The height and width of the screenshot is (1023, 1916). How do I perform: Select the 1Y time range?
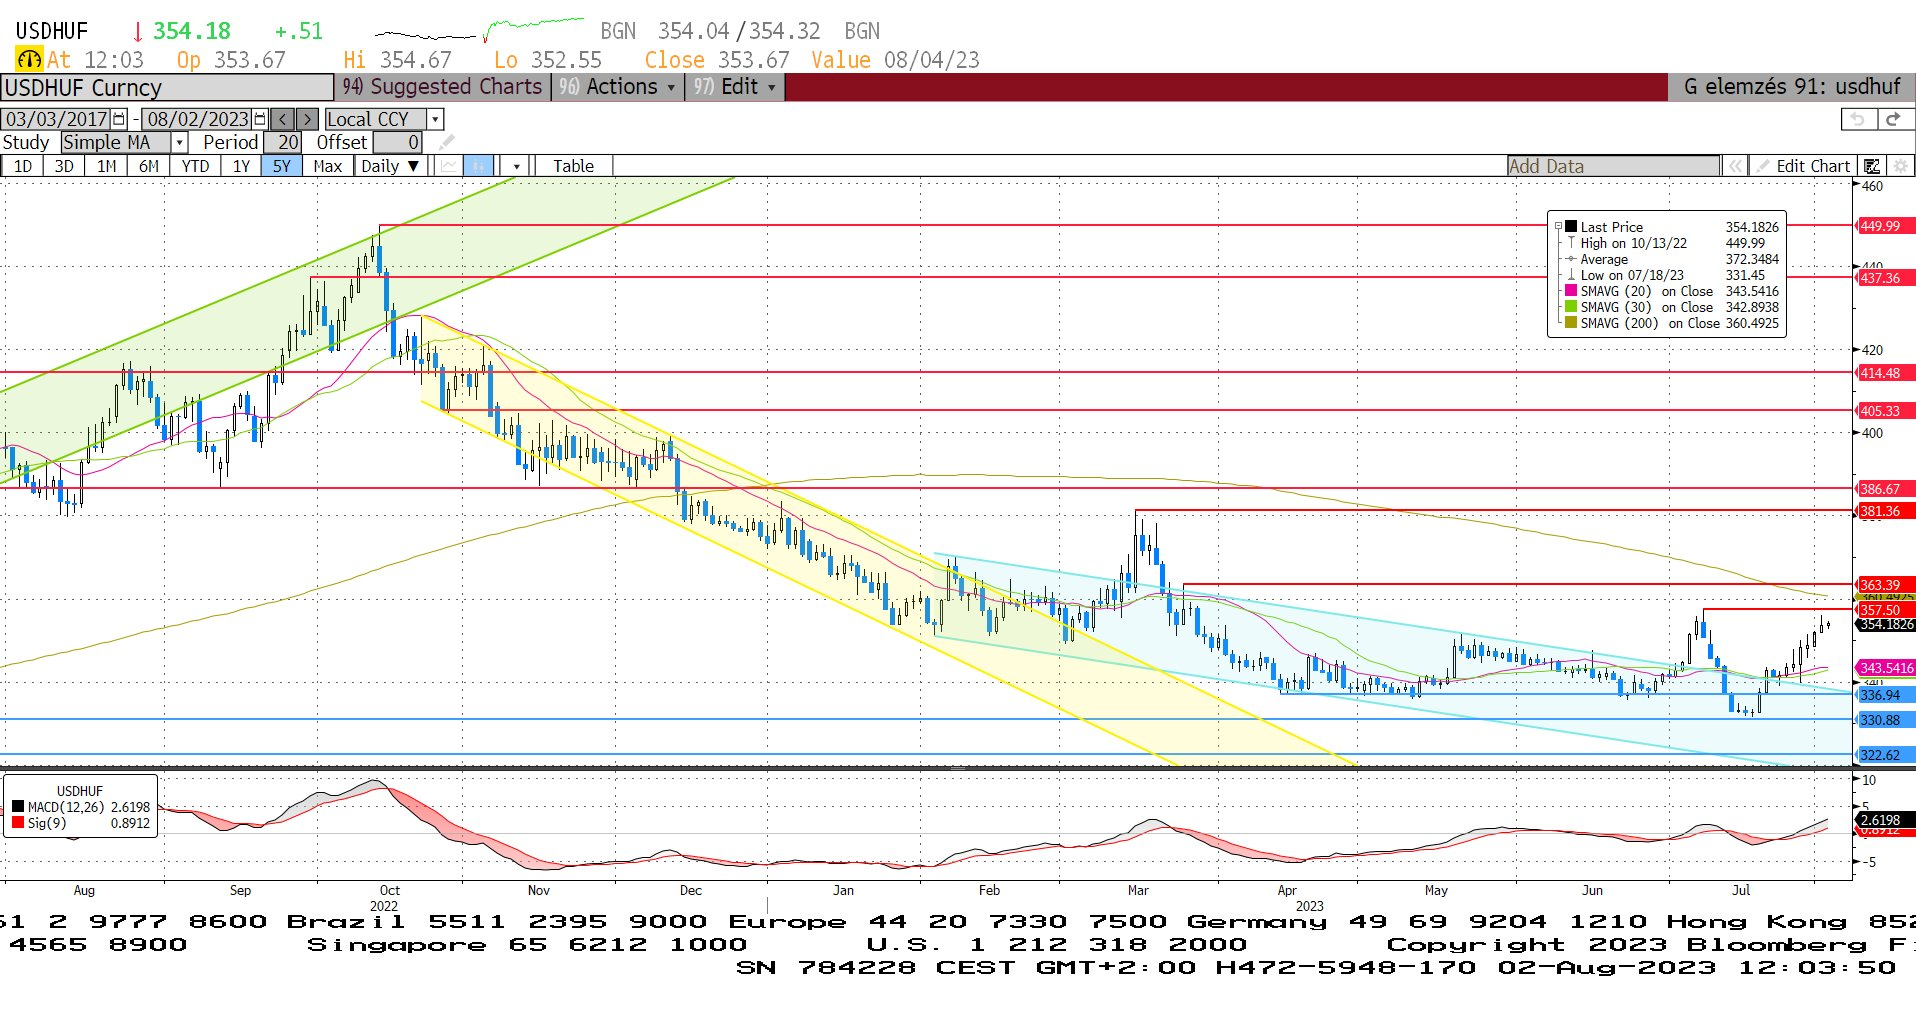point(241,166)
